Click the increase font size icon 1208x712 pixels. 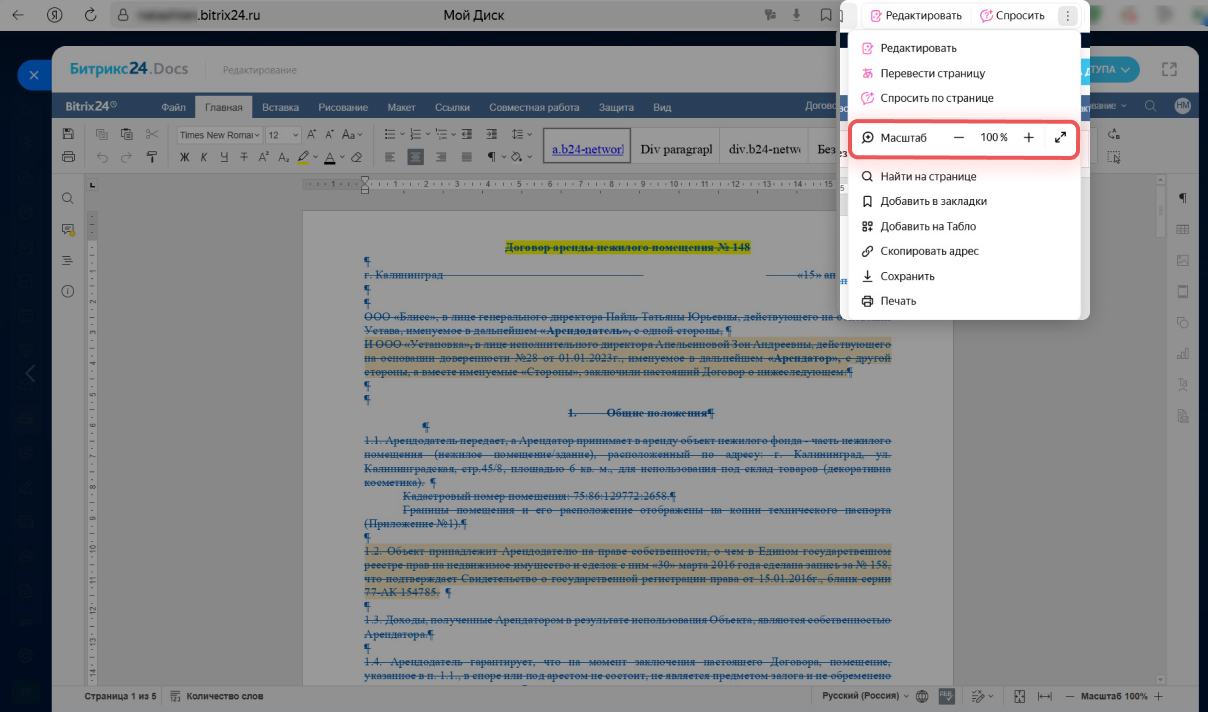tap(313, 134)
